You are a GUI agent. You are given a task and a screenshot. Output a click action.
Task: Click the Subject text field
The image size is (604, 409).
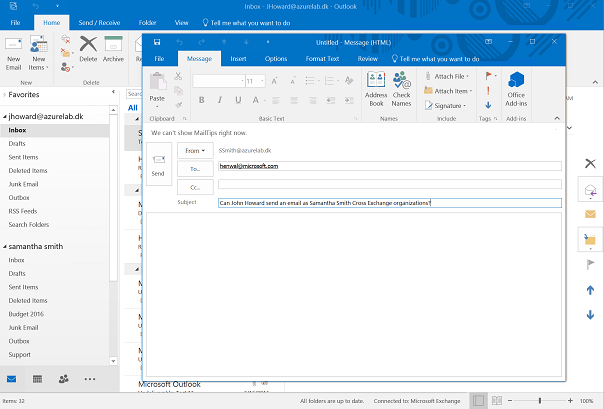(x=390, y=203)
